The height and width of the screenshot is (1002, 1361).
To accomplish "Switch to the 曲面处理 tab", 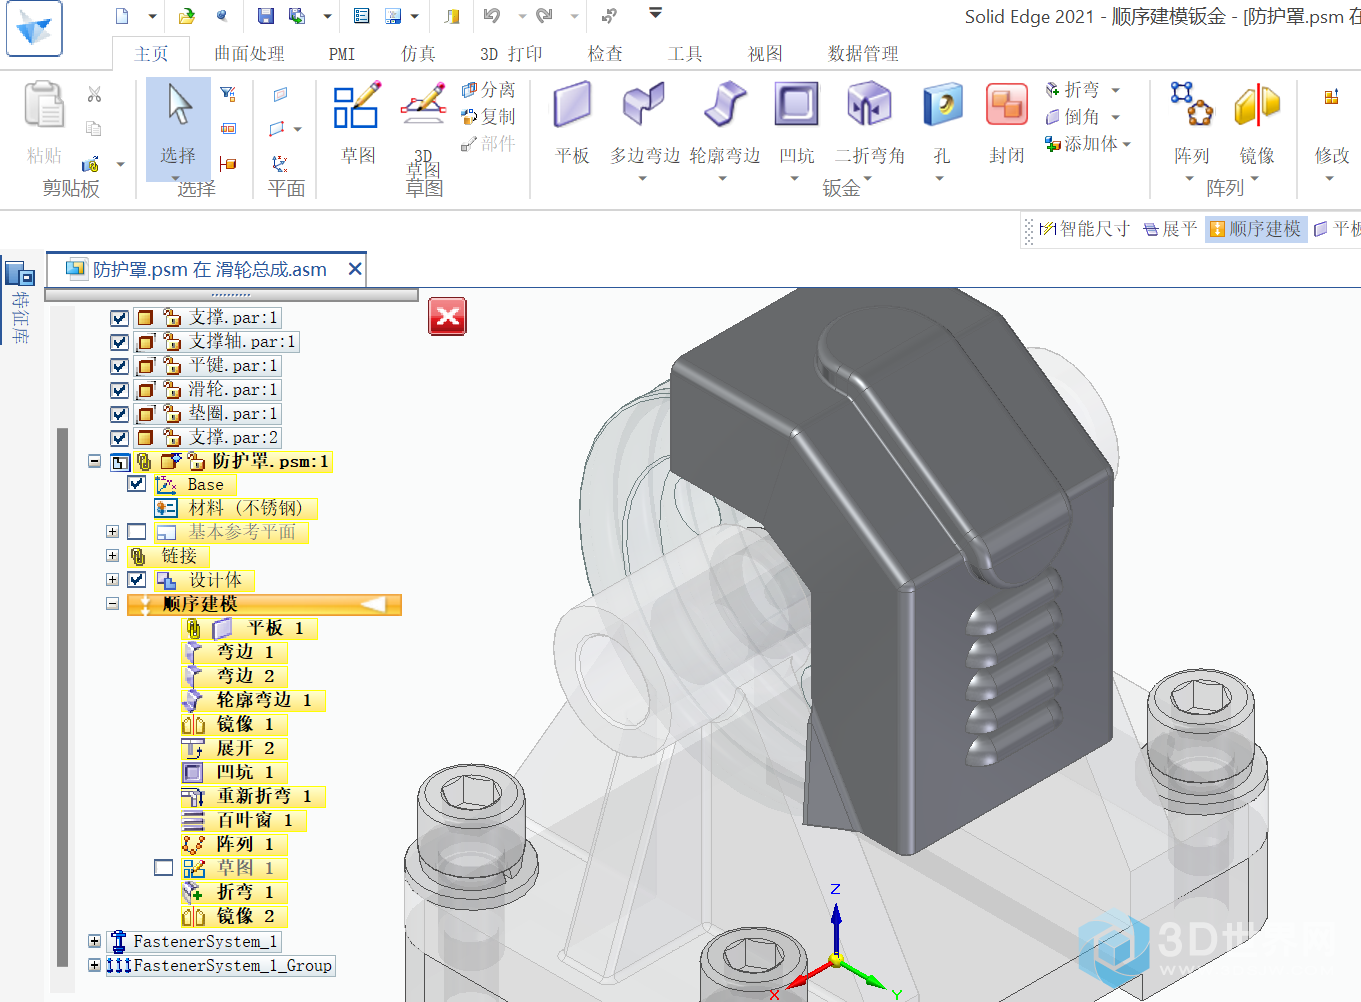I will point(249,54).
